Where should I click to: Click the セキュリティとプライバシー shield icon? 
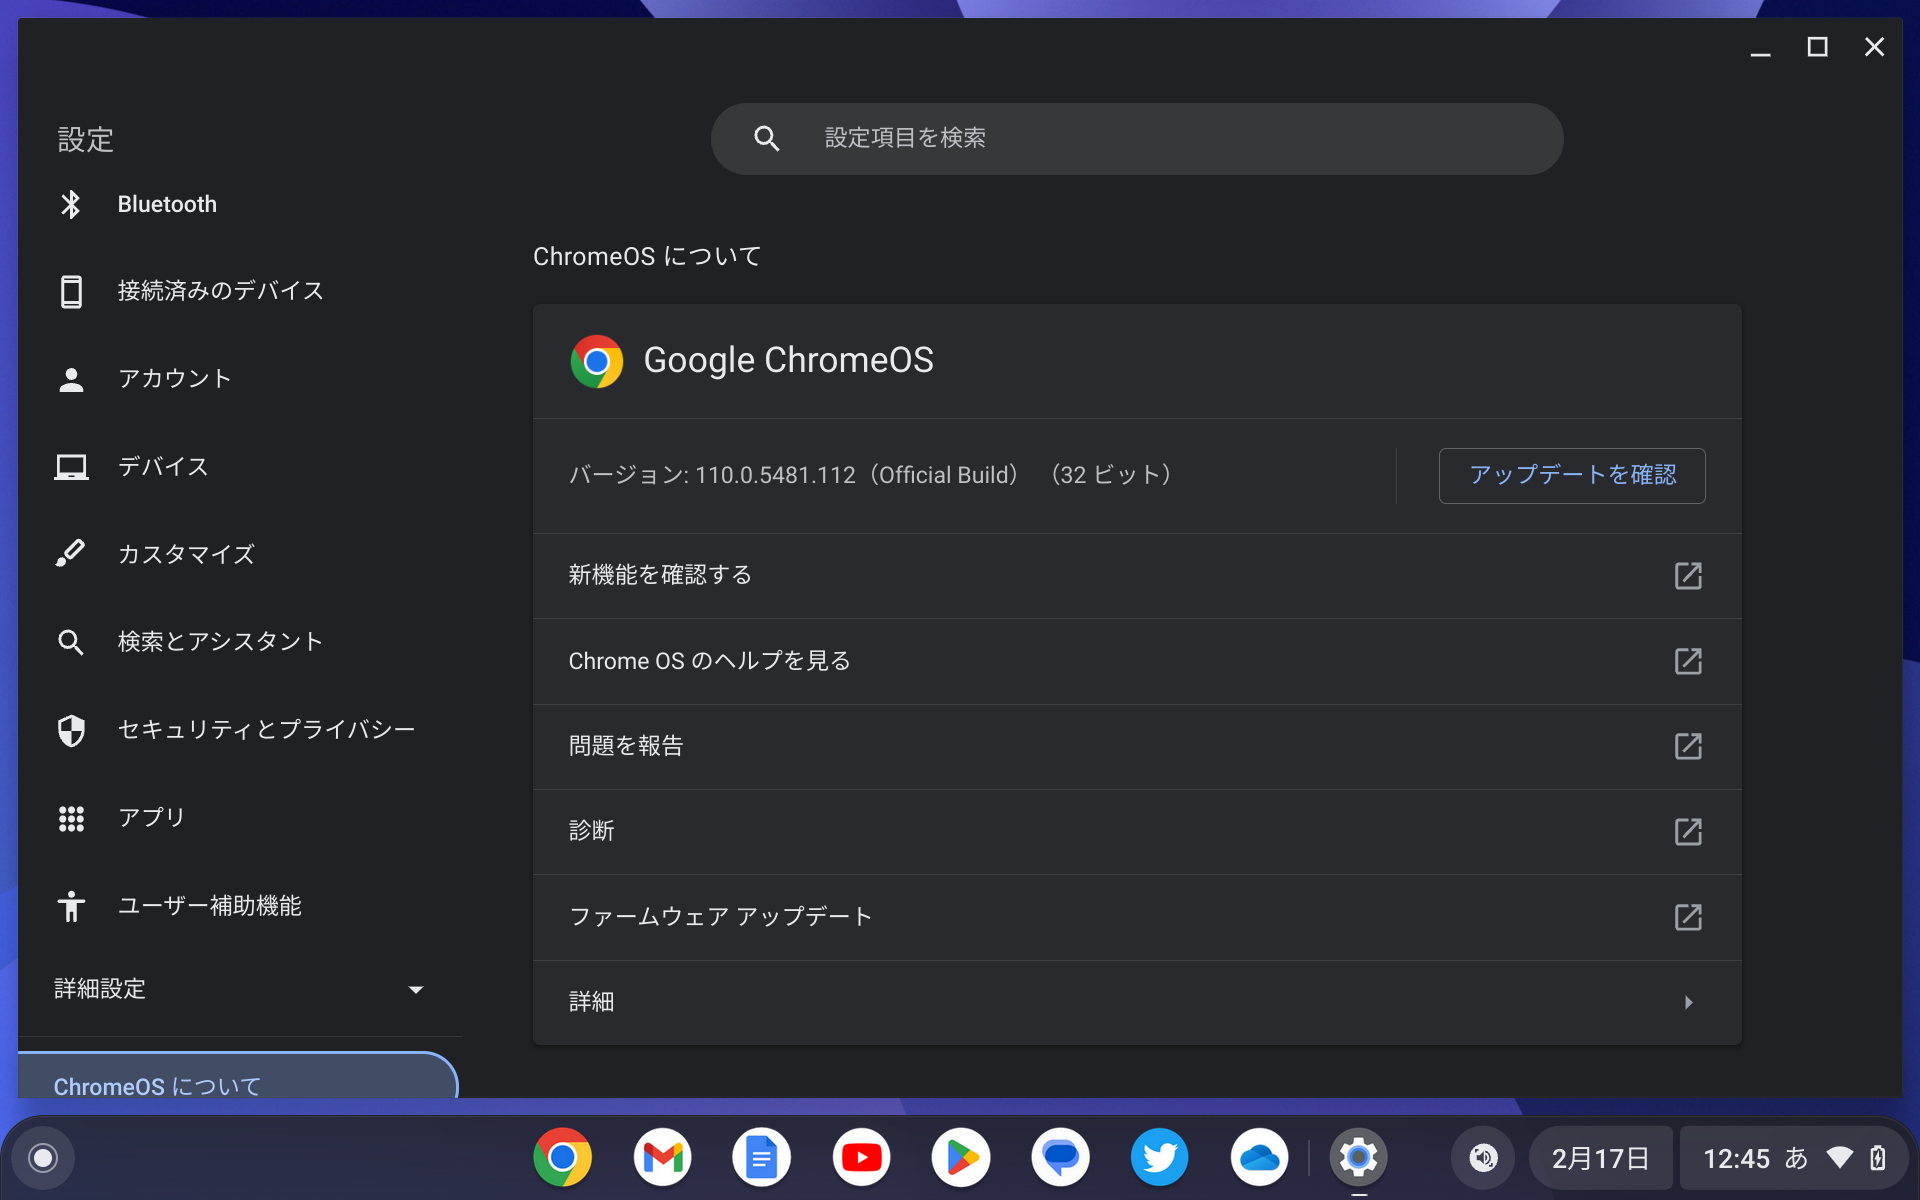point(71,729)
